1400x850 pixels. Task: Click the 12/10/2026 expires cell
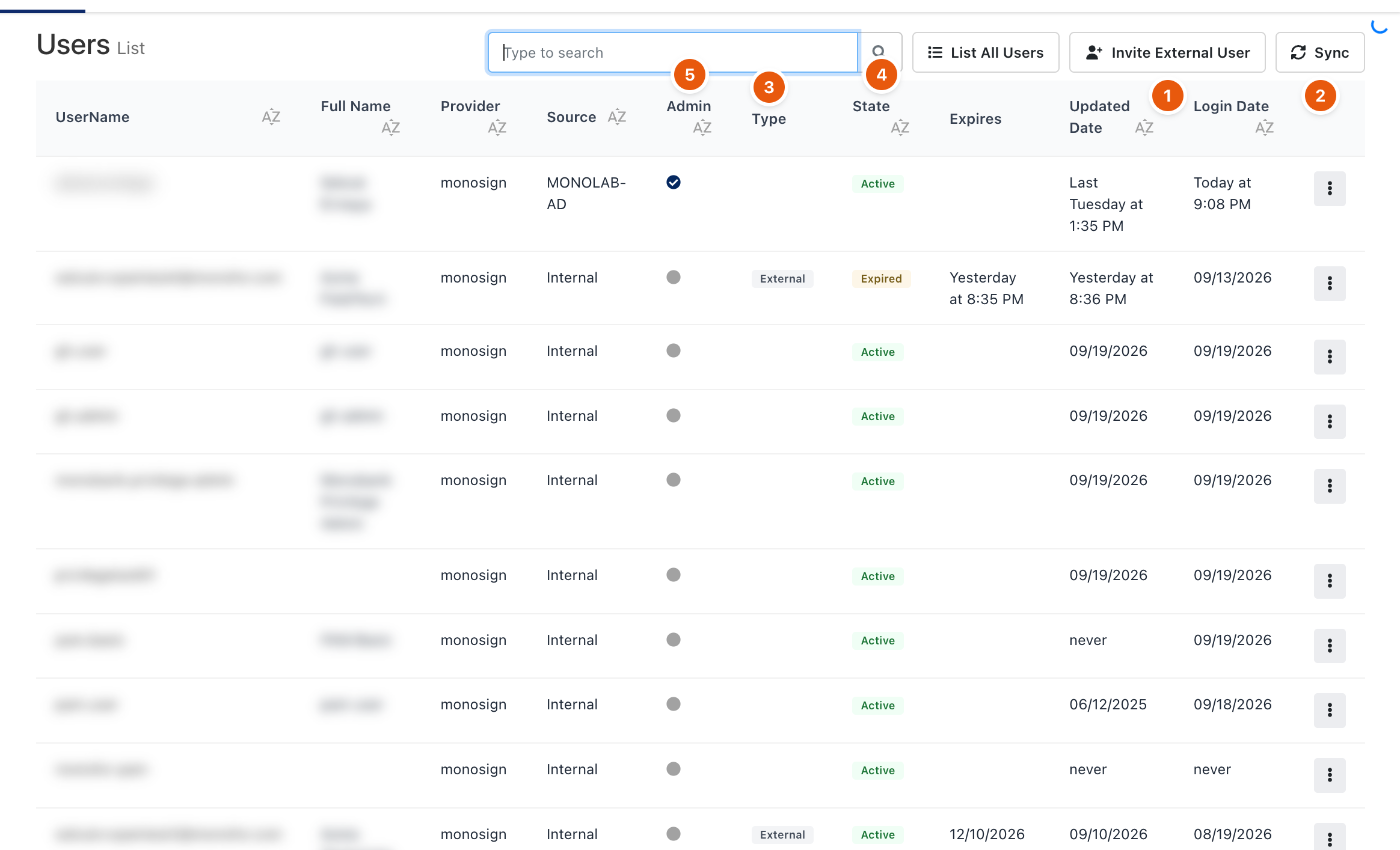pyautogui.click(x=987, y=833)
